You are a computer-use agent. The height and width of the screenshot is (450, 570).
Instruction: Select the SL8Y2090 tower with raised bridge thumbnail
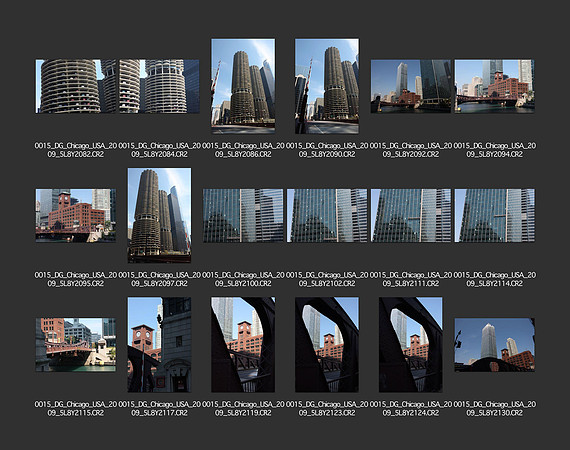(x=327, y=86)
